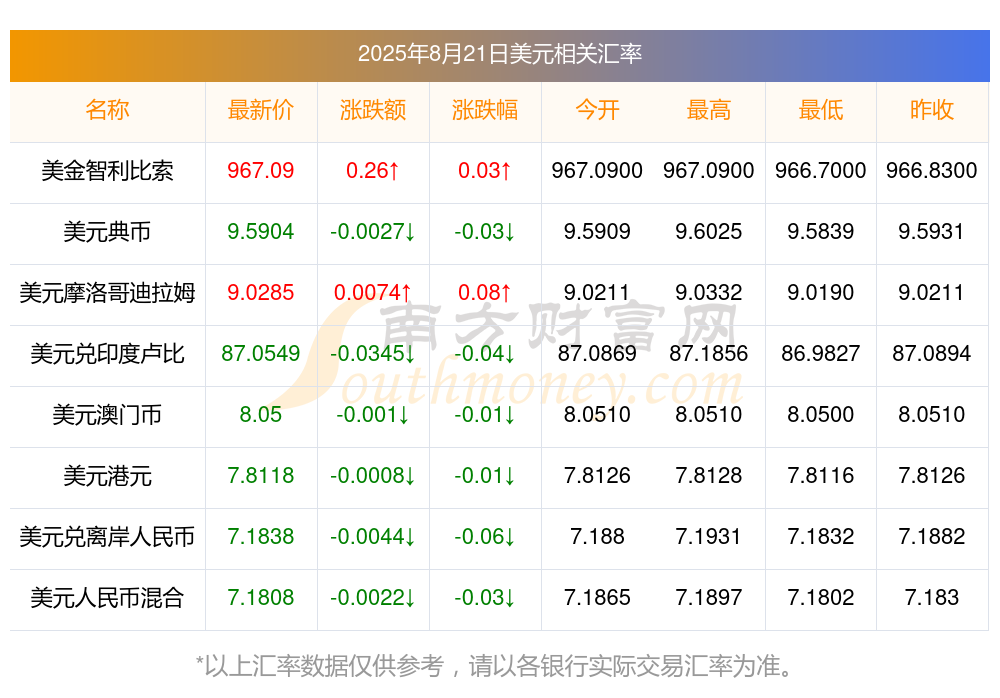Click the change amount '0.26↑'
The width and height of the screenshot is (1000, 698).
coord(372,171)
